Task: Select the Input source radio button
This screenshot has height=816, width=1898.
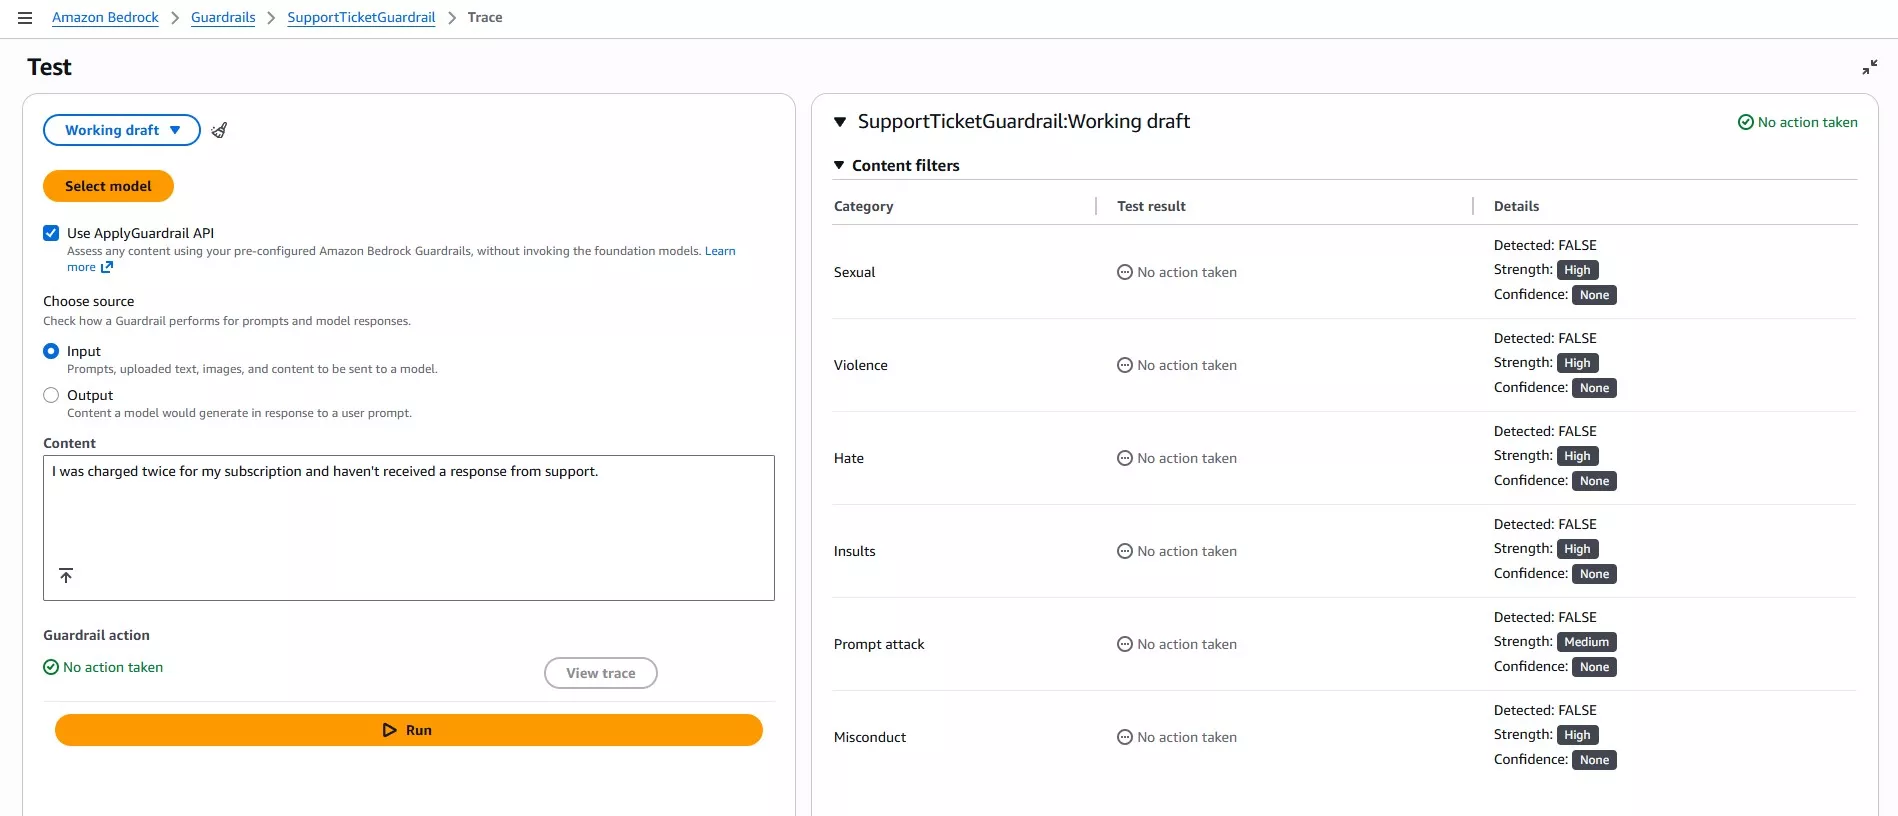Action: tap(51, 351)
